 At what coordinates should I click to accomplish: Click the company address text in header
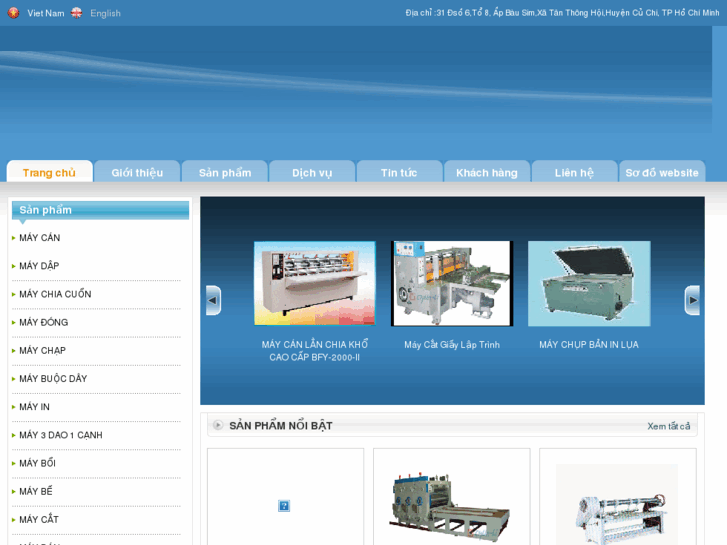[562, 13]
